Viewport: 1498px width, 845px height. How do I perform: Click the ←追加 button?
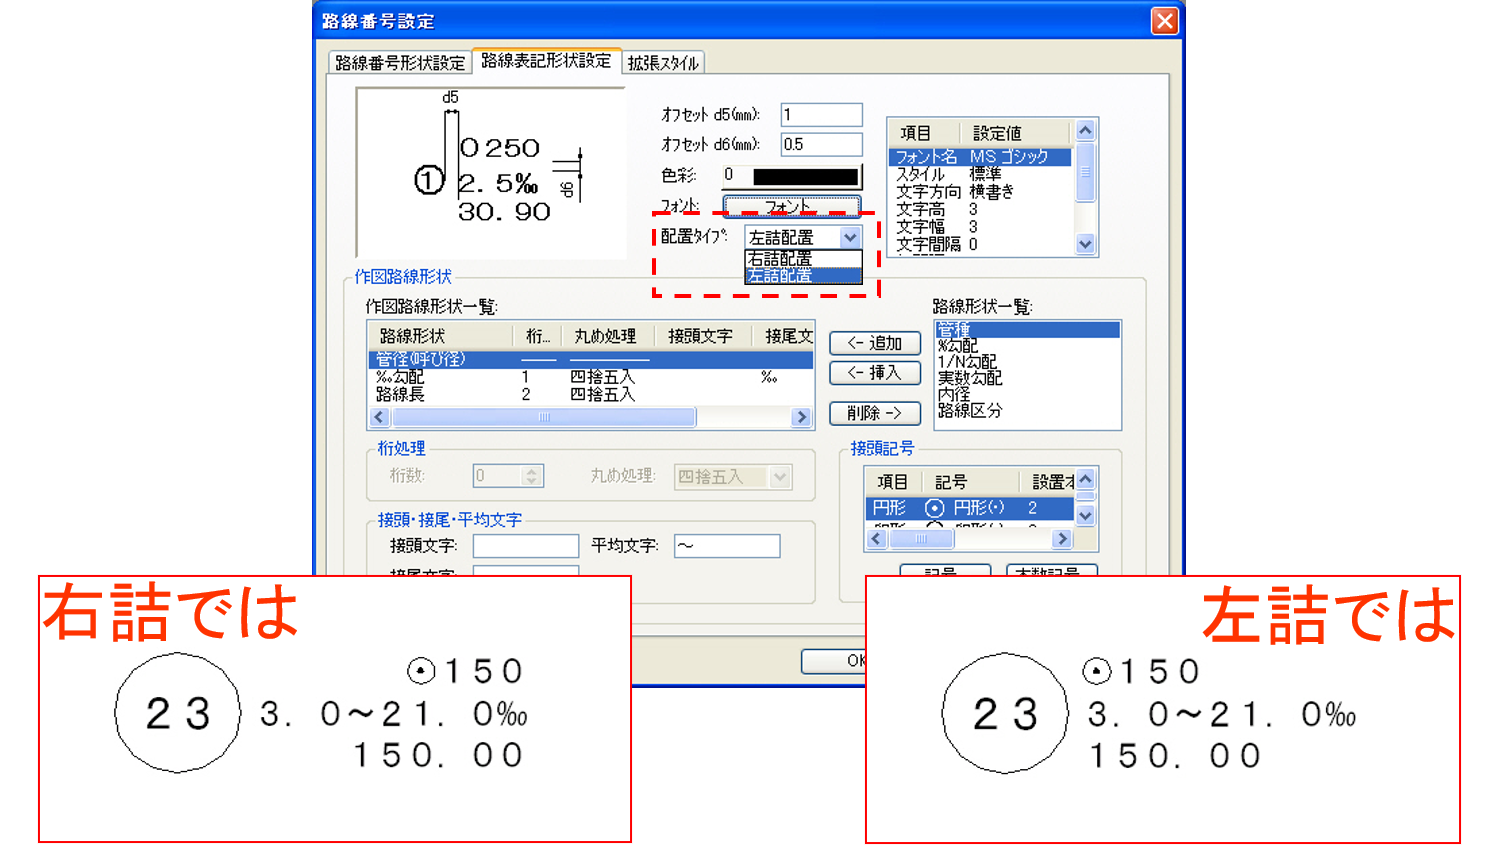(874, 343)
